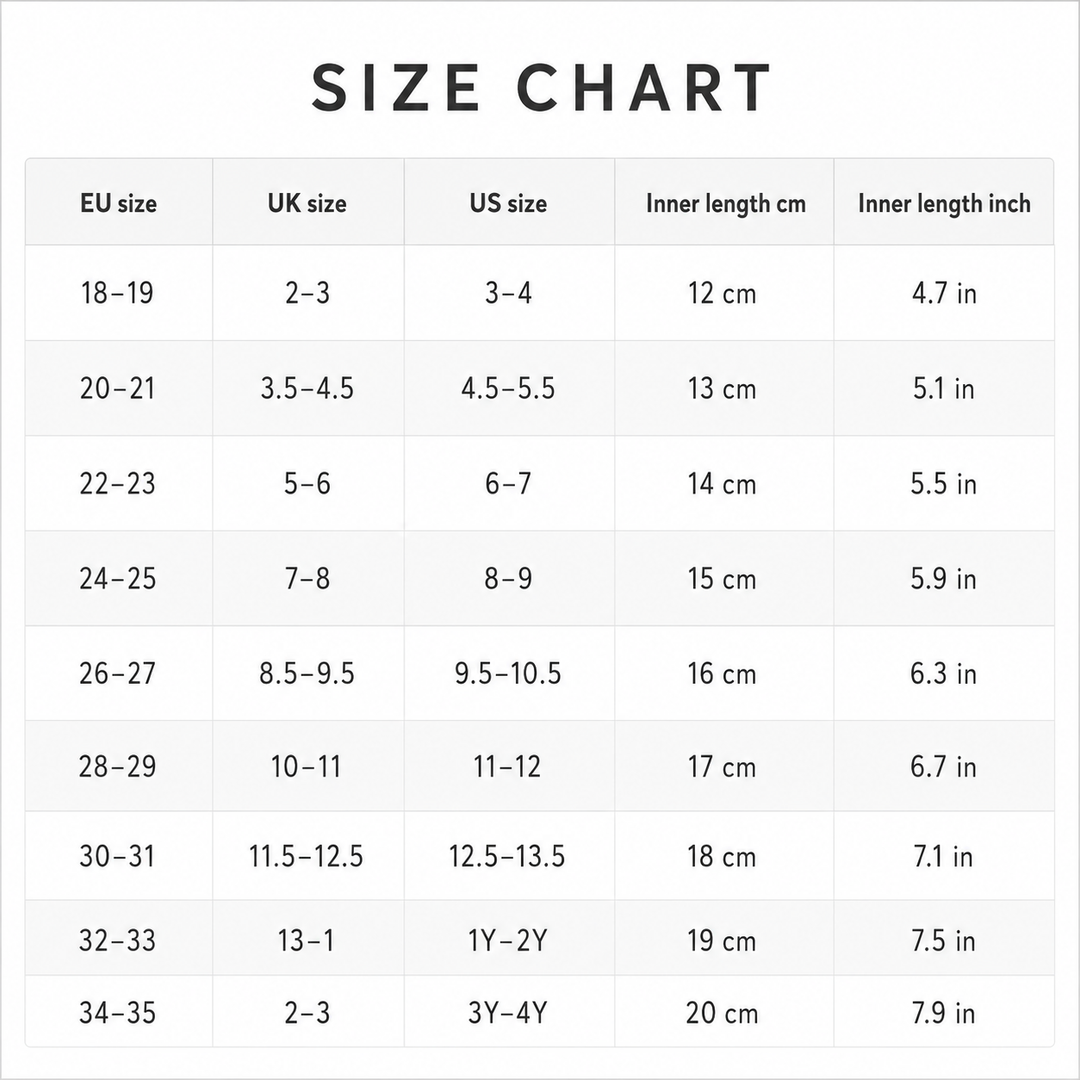
Task: Select the US size column header
Action: [508, 203]
